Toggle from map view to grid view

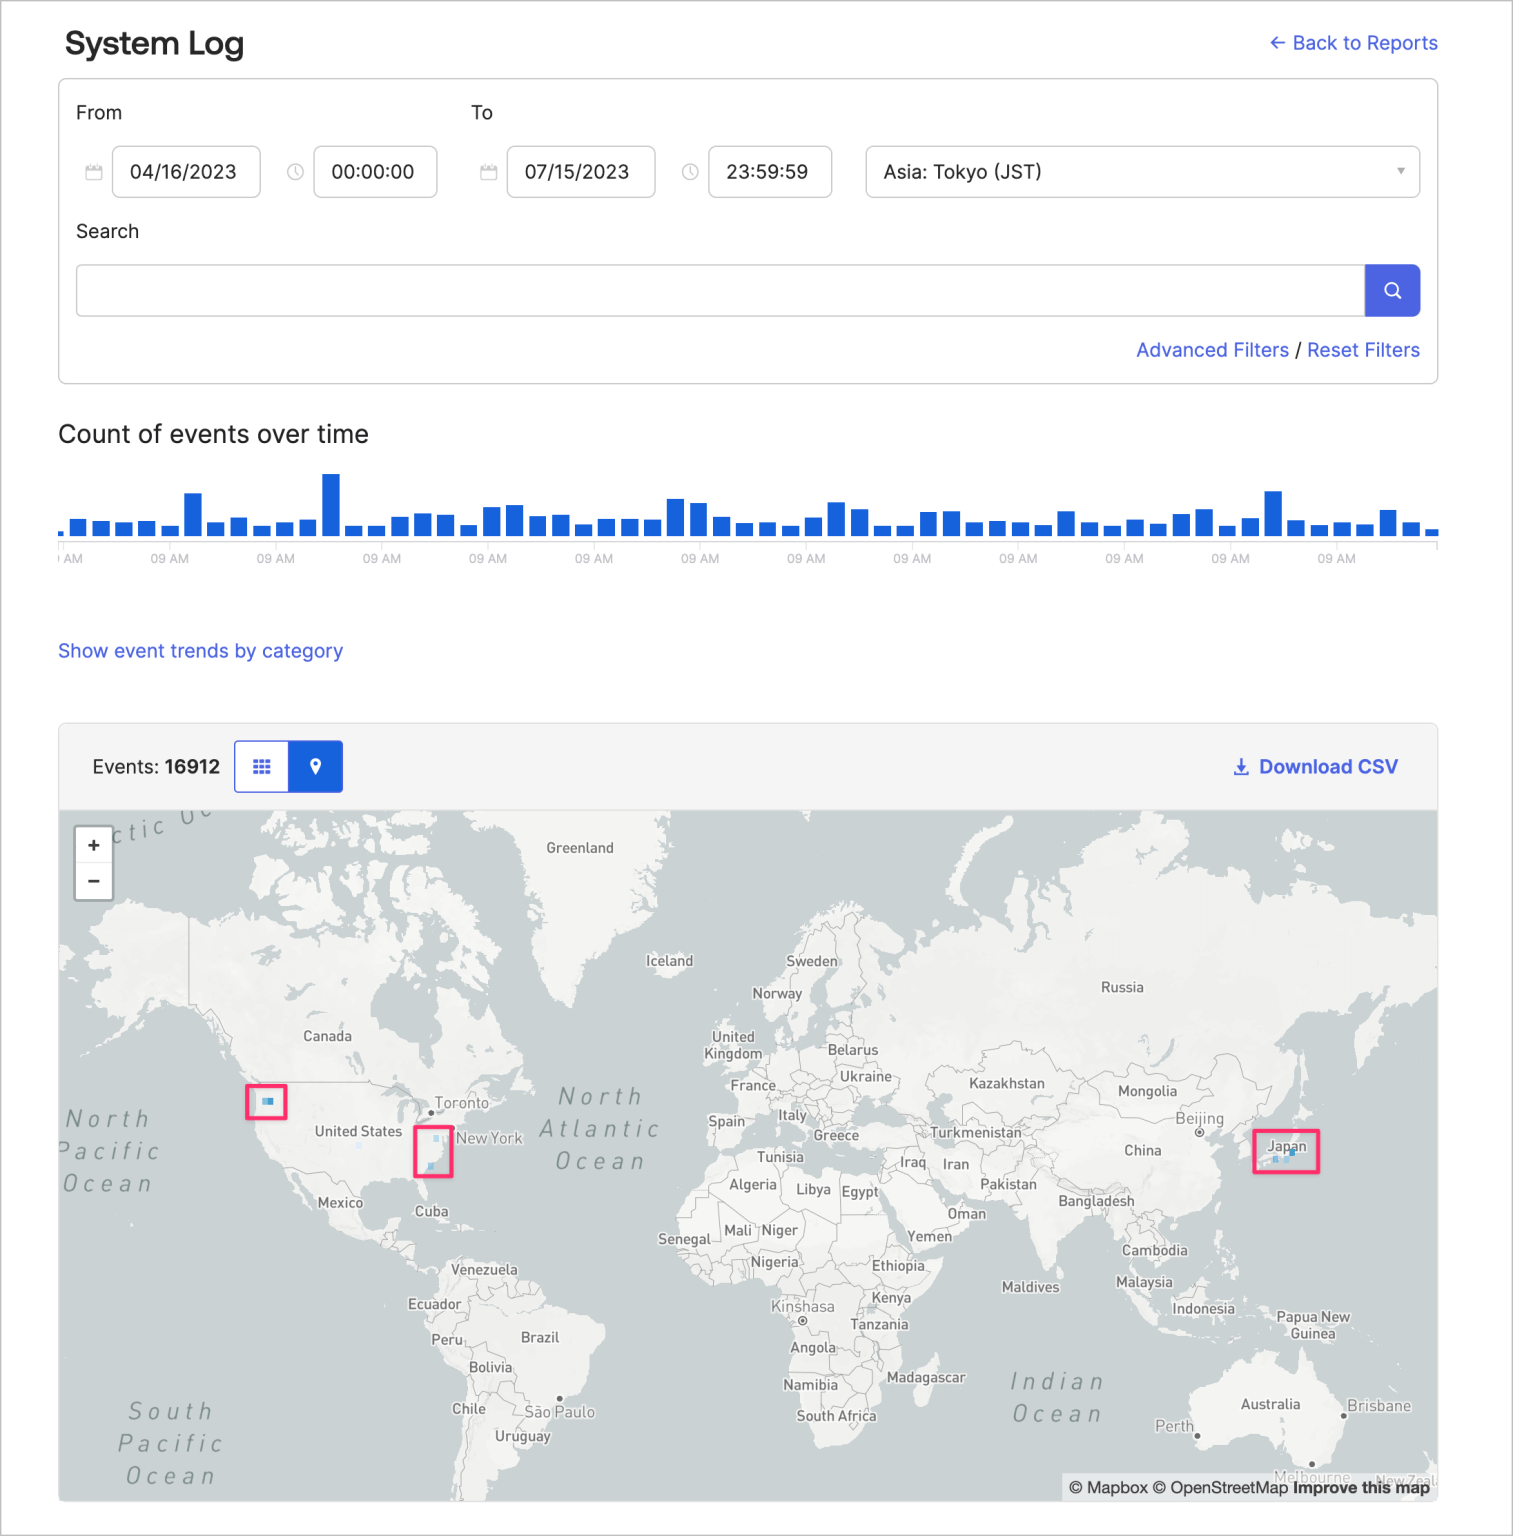(261, 766)
